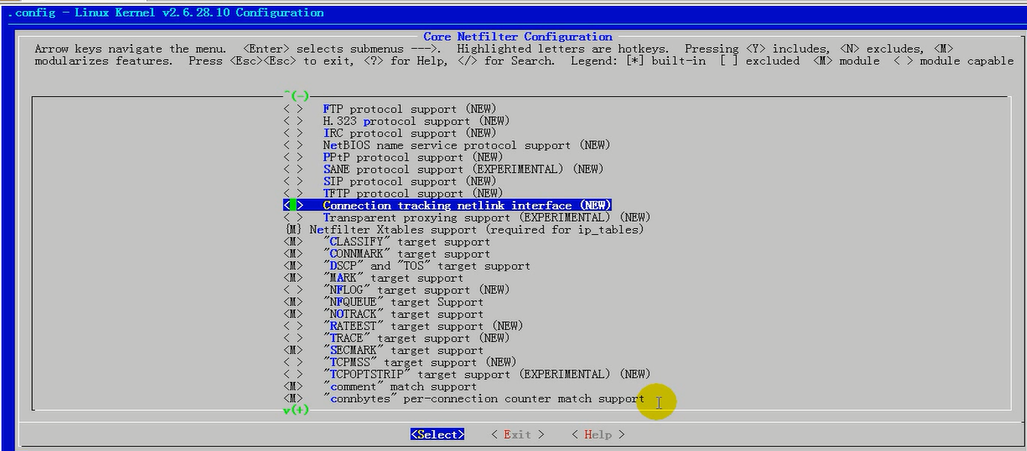Select PPtP protocol support entry

[x=413, y=157]
